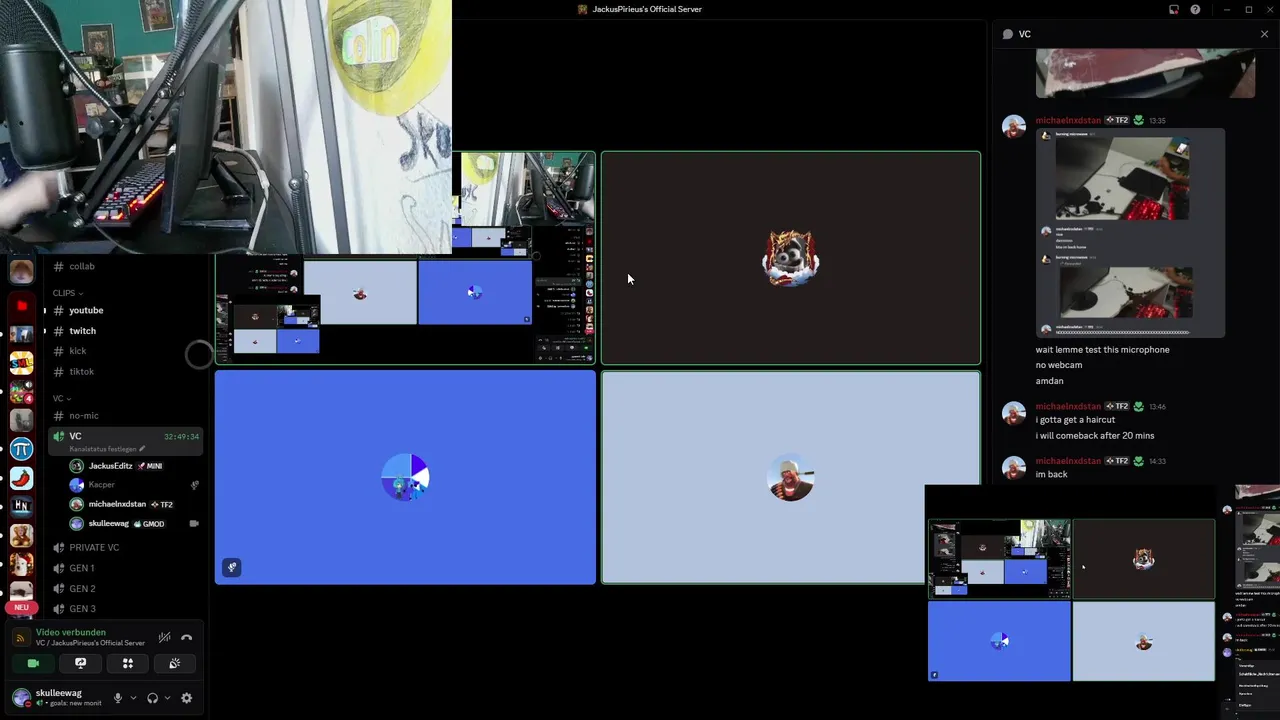1280x720 pixels.
Task: Open the hamster avatar server icon
Action: click(21, 270)
